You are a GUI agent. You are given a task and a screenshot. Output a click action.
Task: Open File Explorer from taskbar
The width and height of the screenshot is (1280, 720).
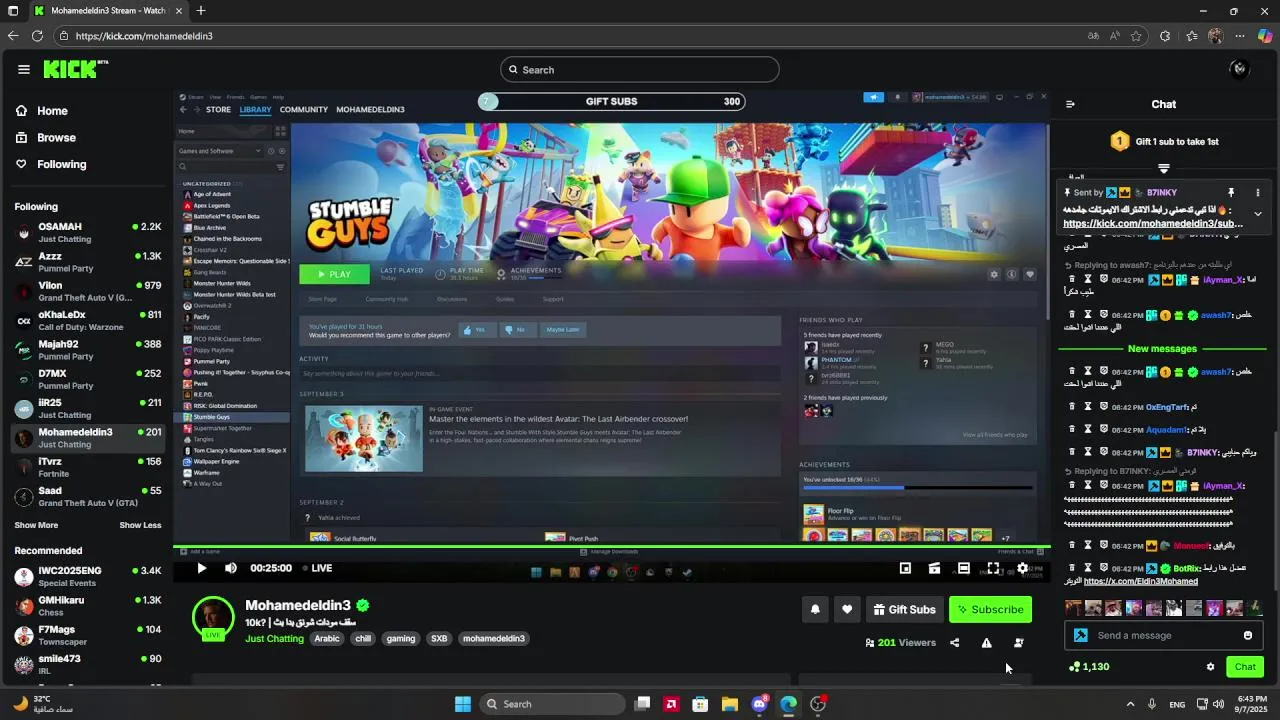click(730, 704)
